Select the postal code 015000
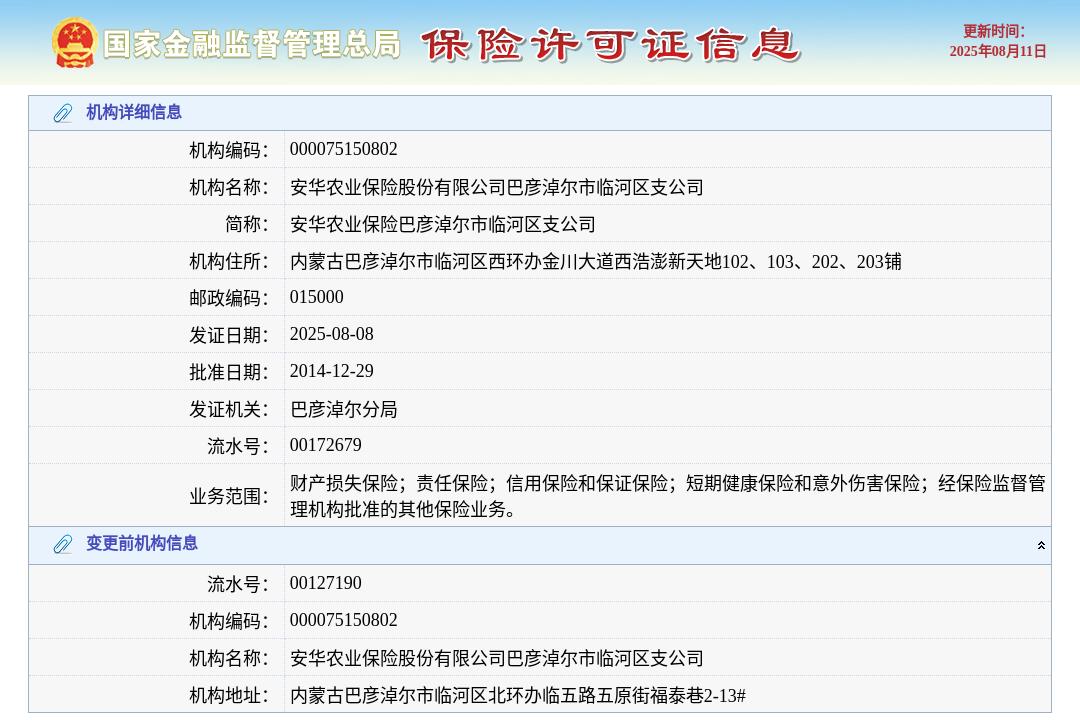This screenshot has width=1080, height=727. [x=317, y=297]
